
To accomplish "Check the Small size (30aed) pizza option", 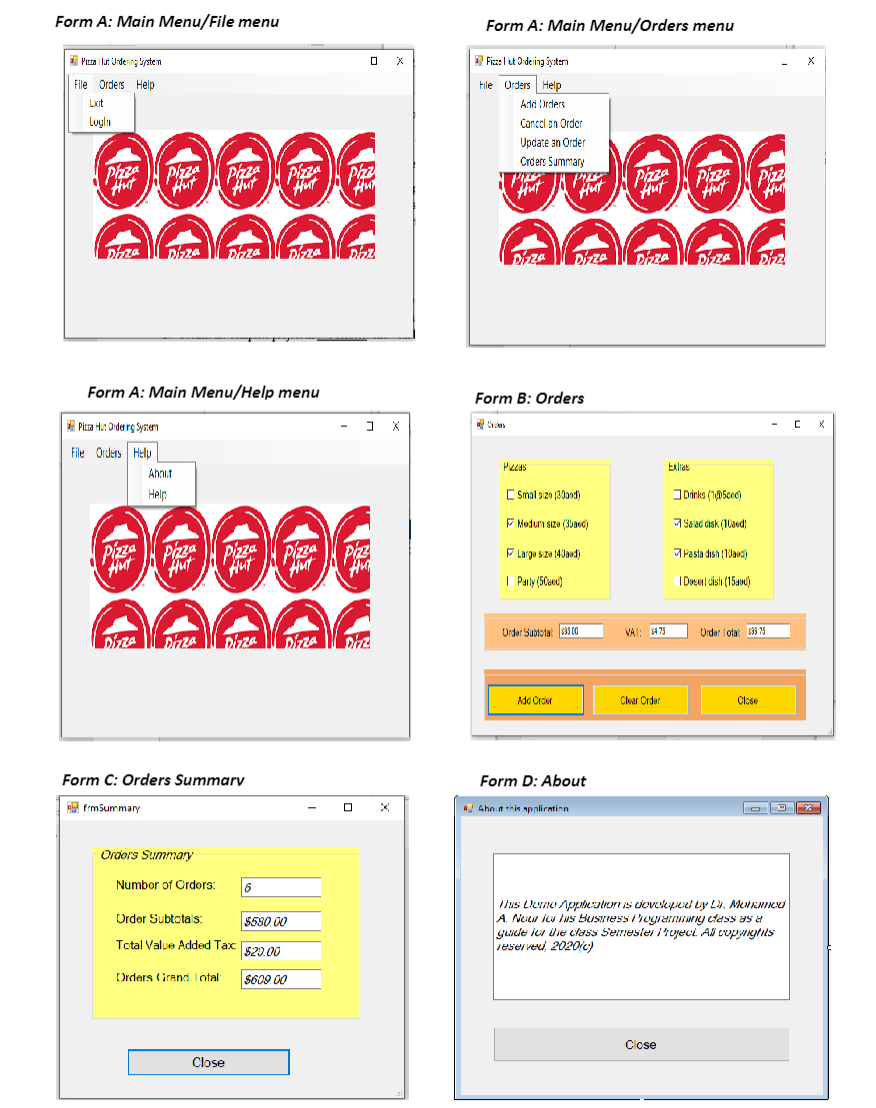I will [513, 494].
